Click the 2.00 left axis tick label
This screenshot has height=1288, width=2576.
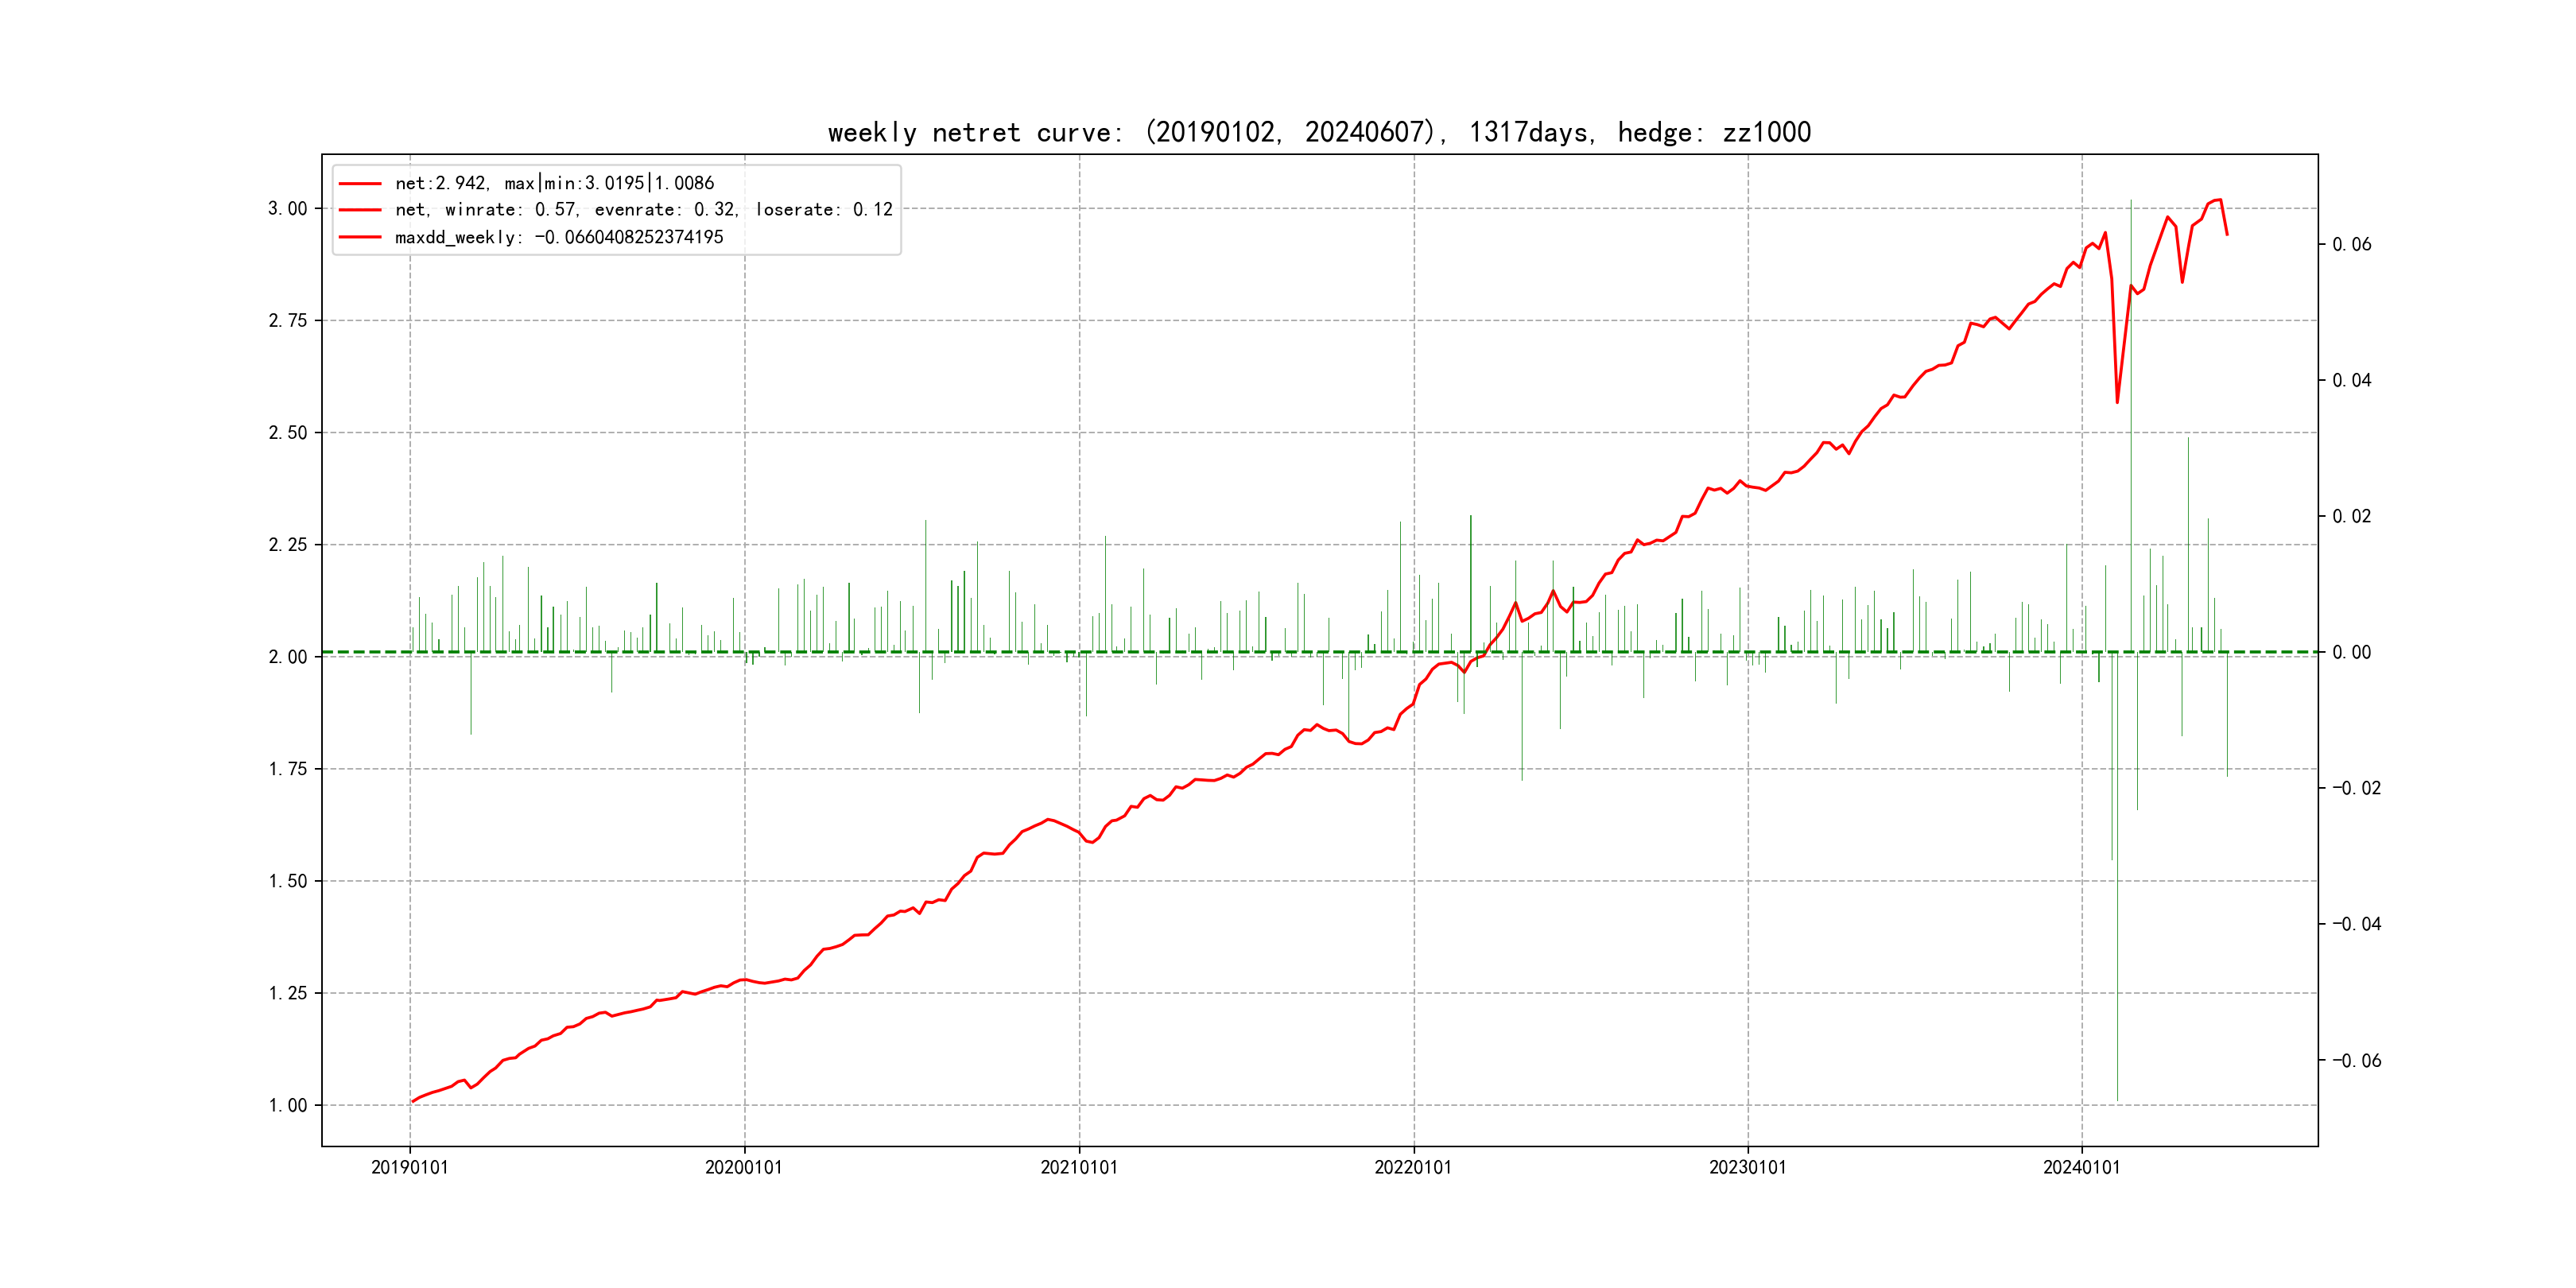pos(287,657)
